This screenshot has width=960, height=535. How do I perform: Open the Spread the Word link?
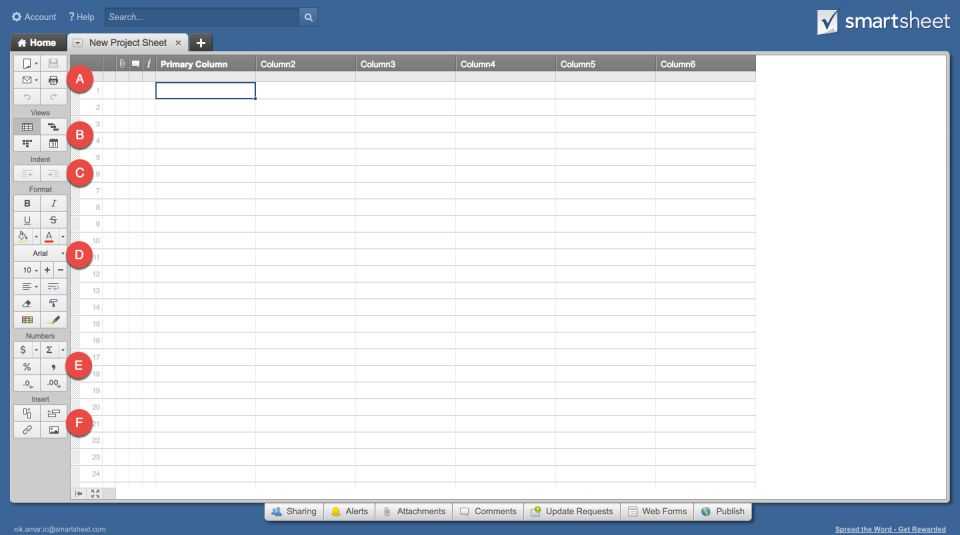tap(890, 529)
